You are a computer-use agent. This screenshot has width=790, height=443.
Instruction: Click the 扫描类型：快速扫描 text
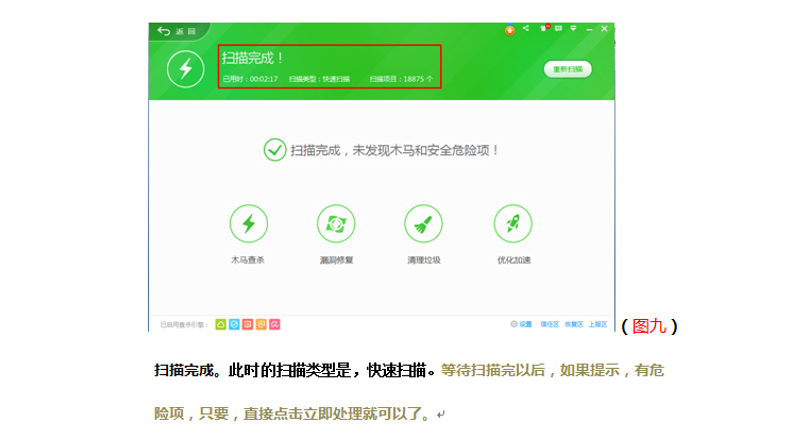coord(319,79)
